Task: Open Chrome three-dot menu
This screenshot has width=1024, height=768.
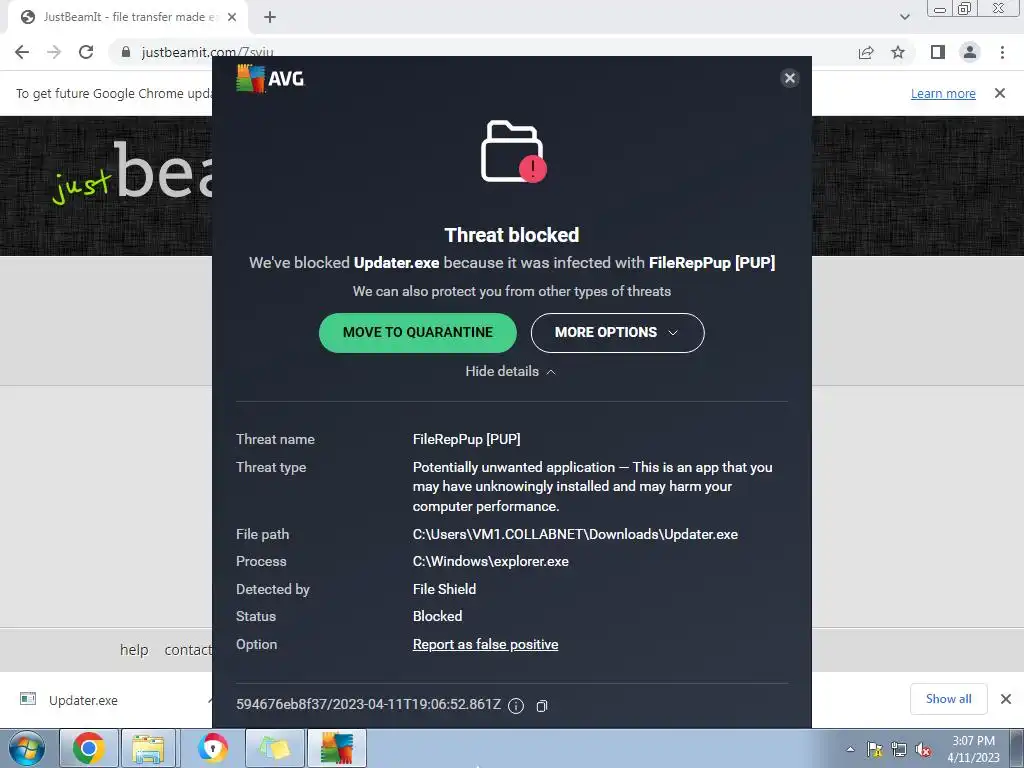Action: (1002, 52)
